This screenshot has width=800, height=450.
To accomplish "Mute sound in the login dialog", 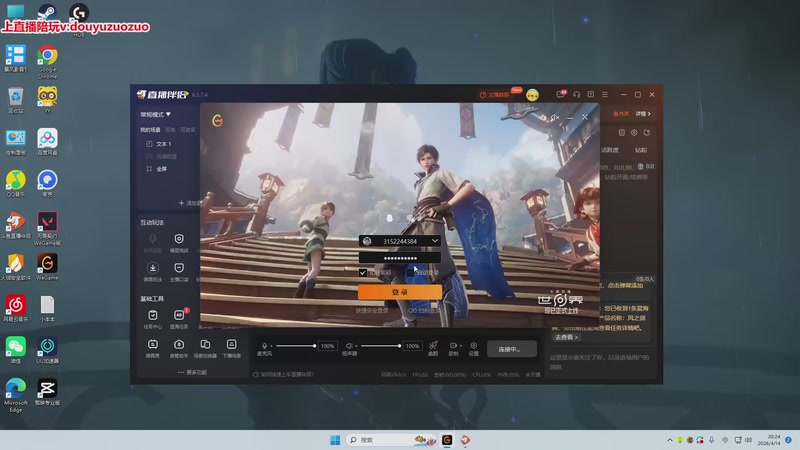I will coord(554,117).
